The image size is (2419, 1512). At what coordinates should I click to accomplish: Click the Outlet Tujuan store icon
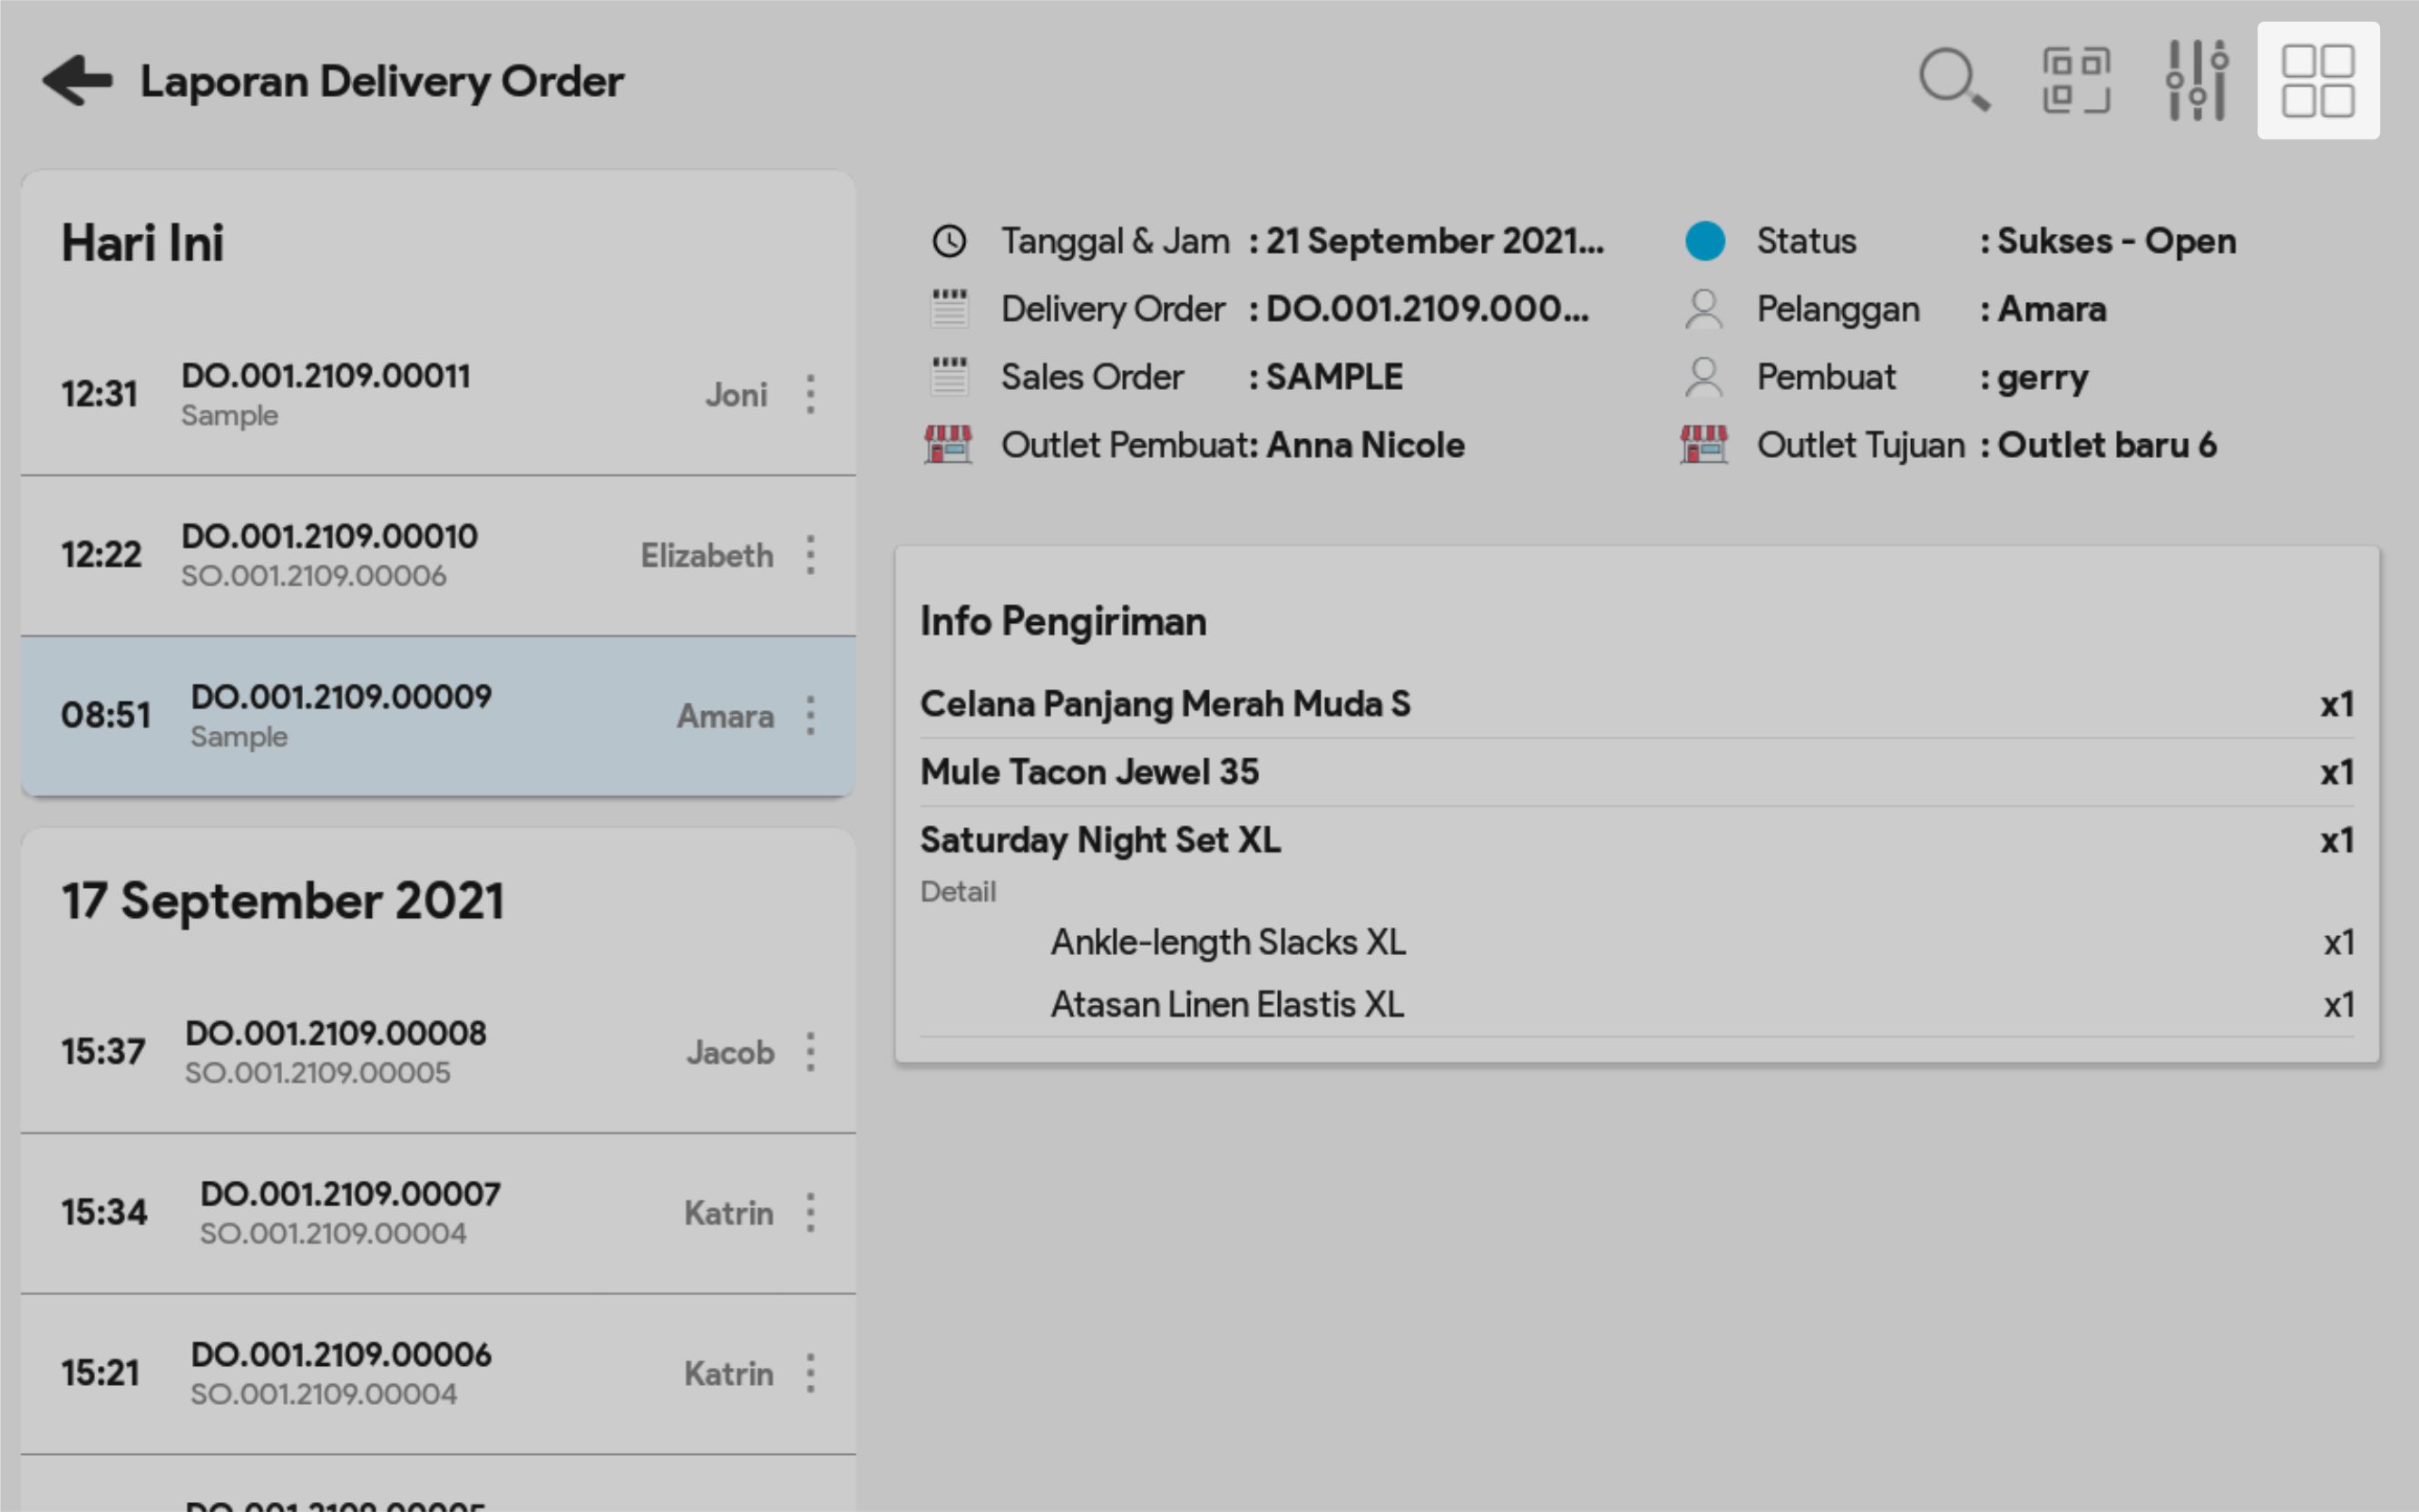point(1703,444)
